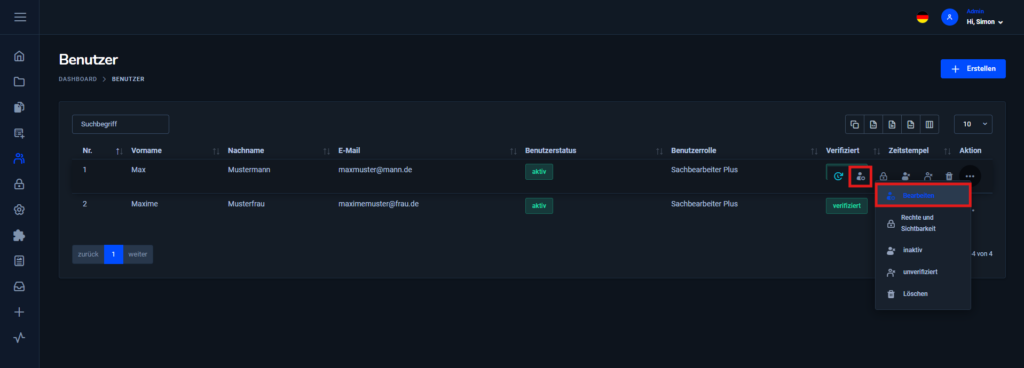Click the lock icon in Max's row
1024x368 pixels.
point(883,176)
